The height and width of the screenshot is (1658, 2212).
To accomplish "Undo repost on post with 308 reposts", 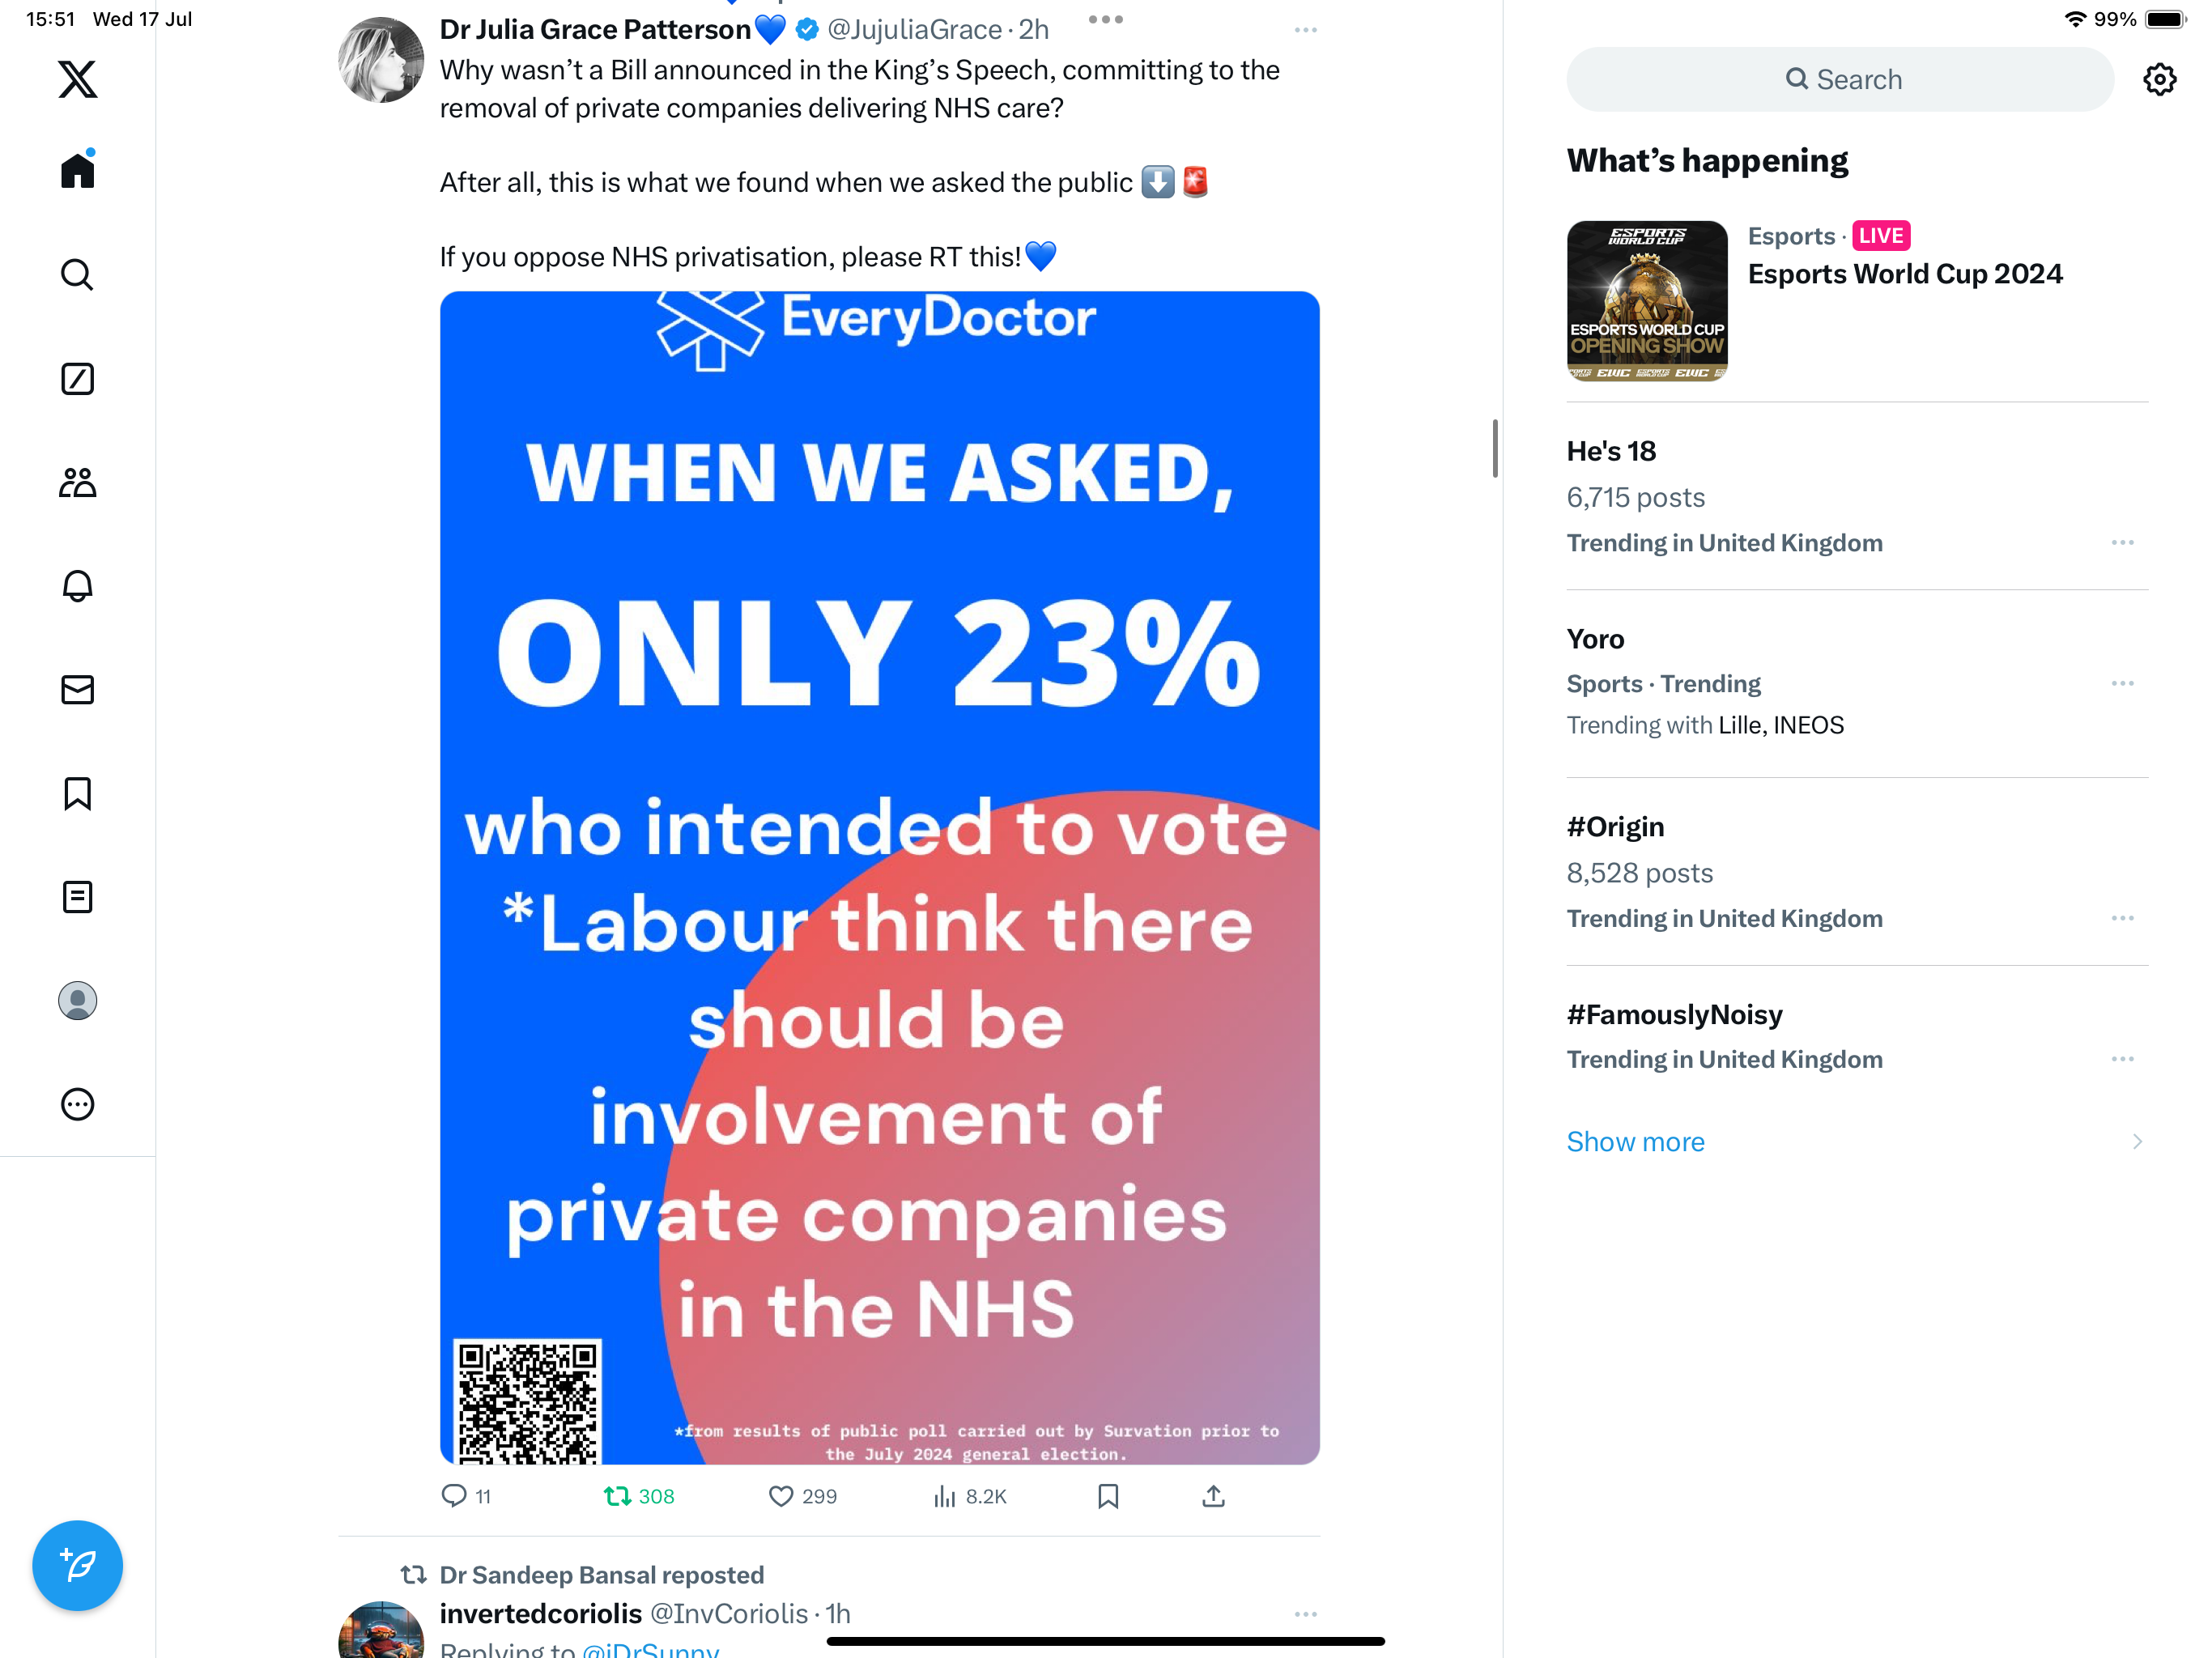I will click(x=618, y=1496).
